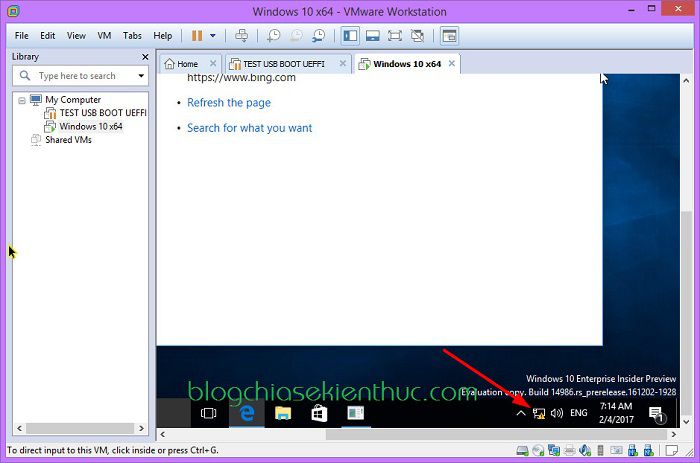Open File Explorer from guest taskbar

[283, 413]
